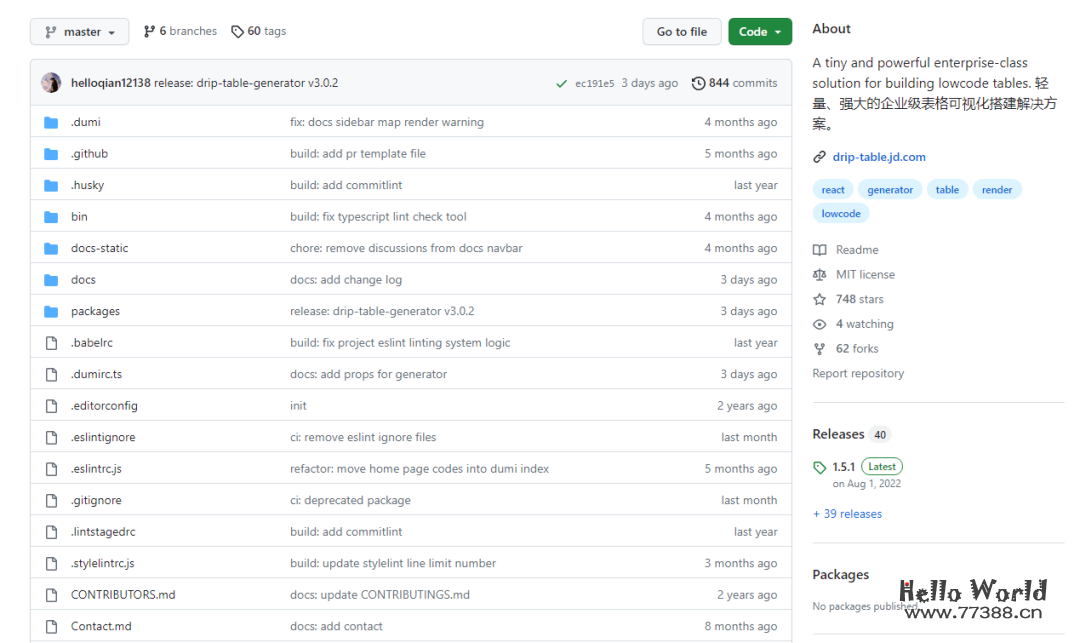Click the Go to file button
This screenshot has height=643, width=1080.
(x=681, y=32)
